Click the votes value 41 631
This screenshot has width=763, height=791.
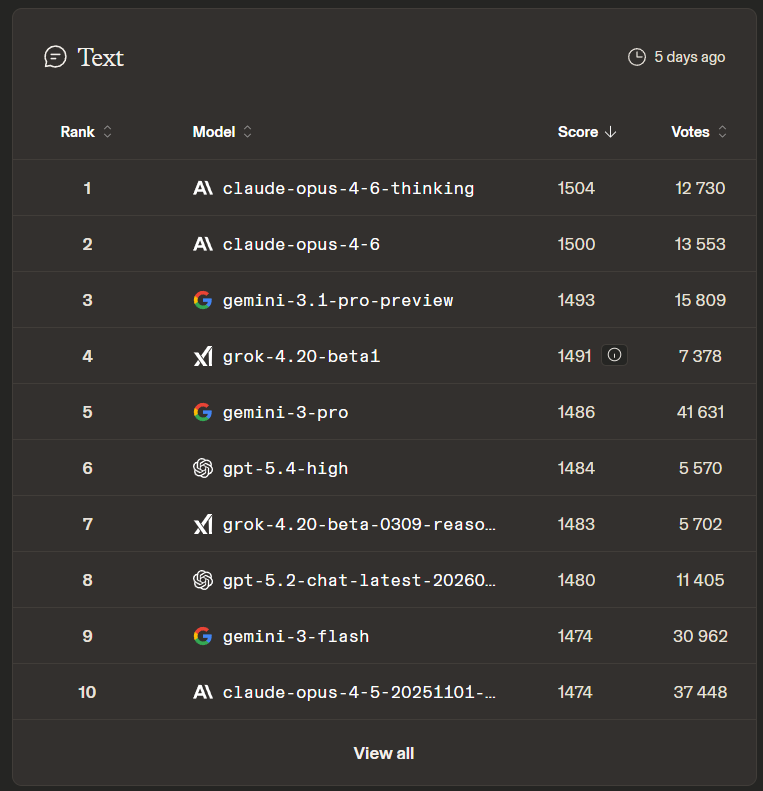700,412
